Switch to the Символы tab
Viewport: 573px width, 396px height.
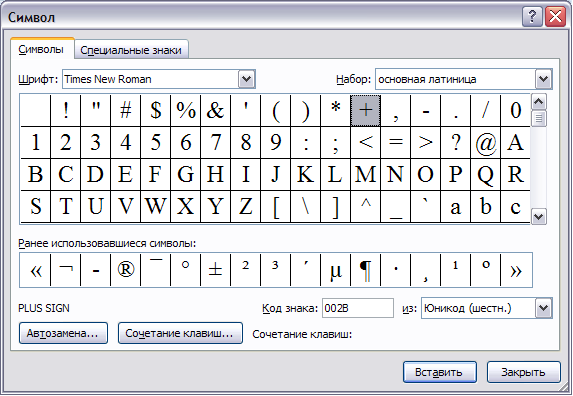pos(42,49)
